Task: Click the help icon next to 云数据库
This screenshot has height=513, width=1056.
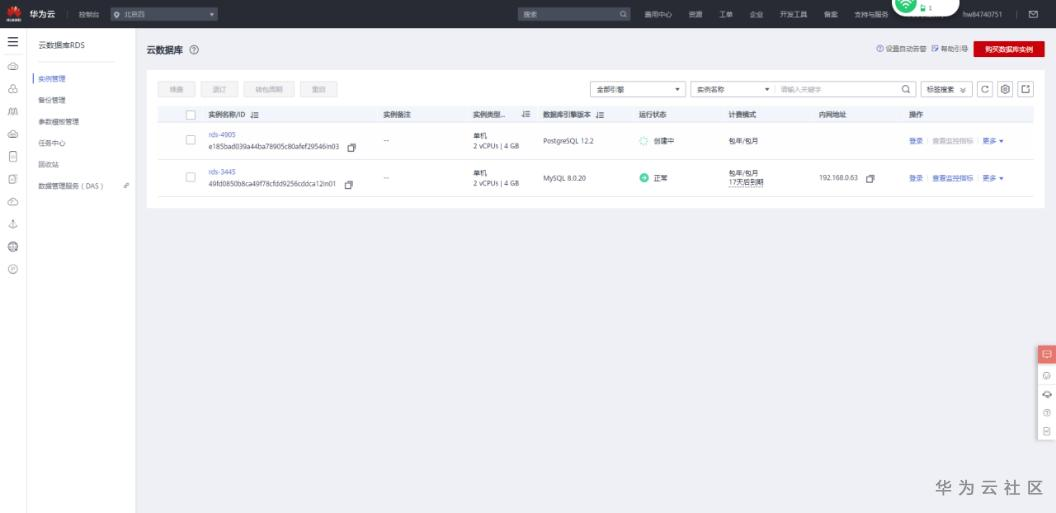Action: point(194,50)
